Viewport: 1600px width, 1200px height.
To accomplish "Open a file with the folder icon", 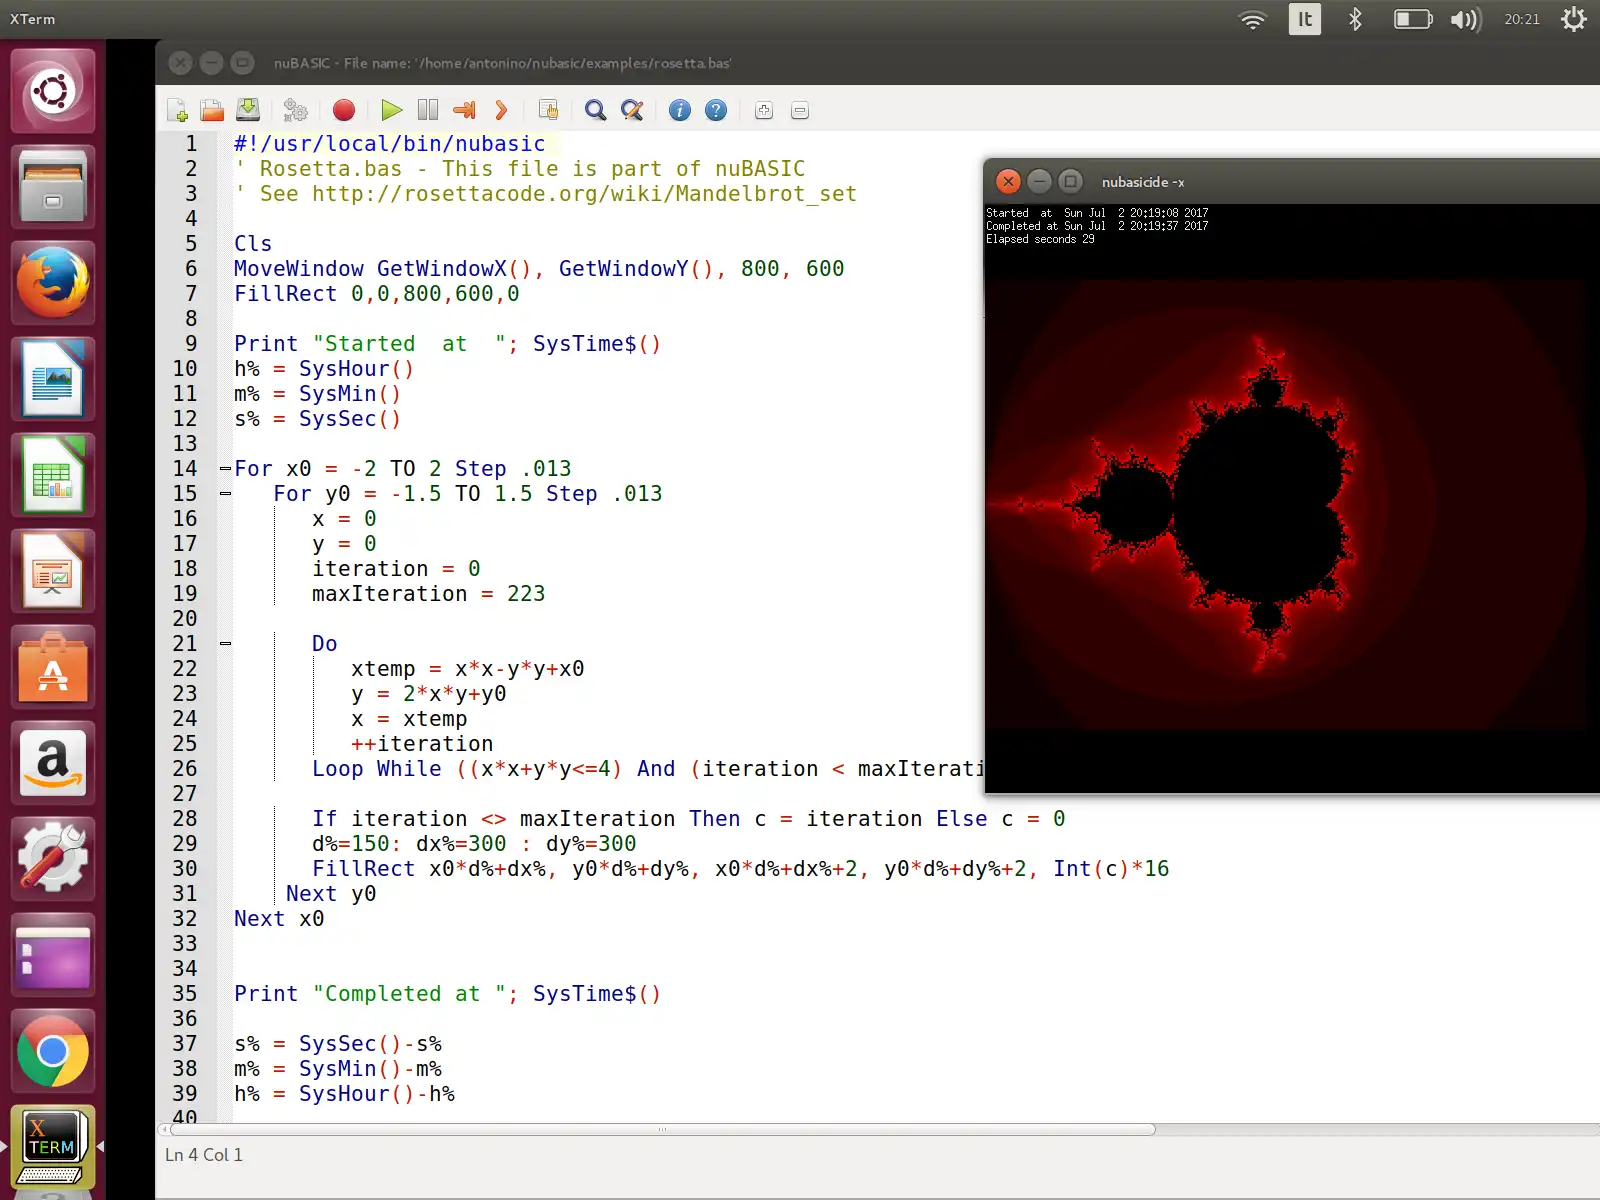I will tap(212, 110).
